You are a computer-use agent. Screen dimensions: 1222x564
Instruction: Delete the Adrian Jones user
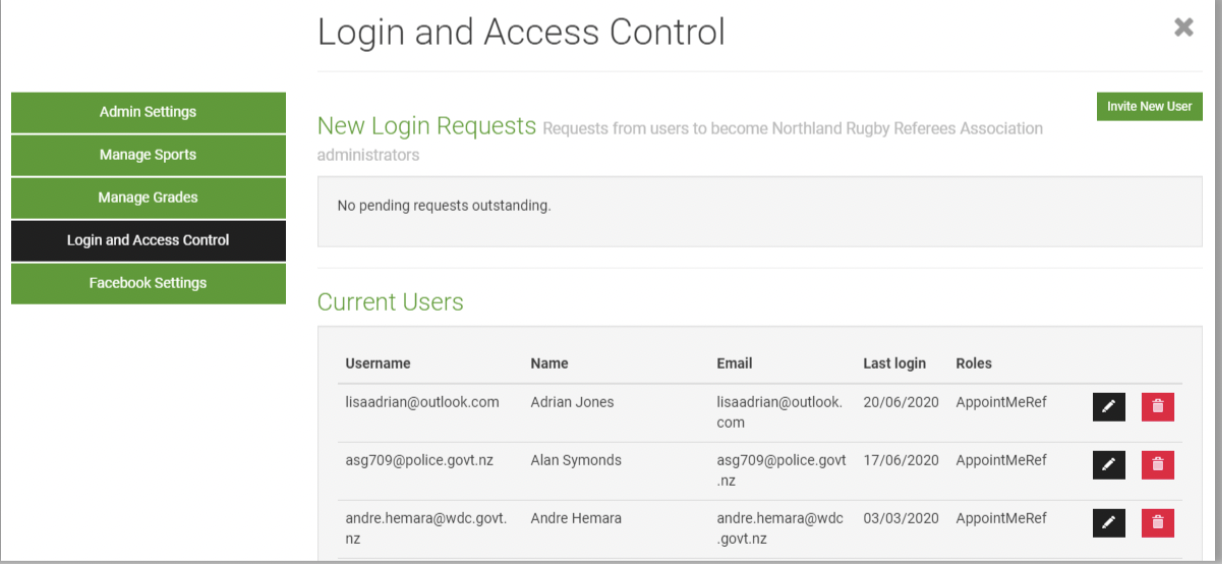click(1157, 407)
